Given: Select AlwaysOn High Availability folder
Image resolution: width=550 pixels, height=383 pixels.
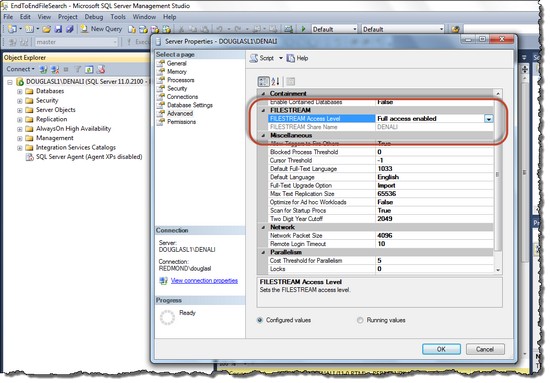Looking at the screenshot, I should click(x=73, y=129).
